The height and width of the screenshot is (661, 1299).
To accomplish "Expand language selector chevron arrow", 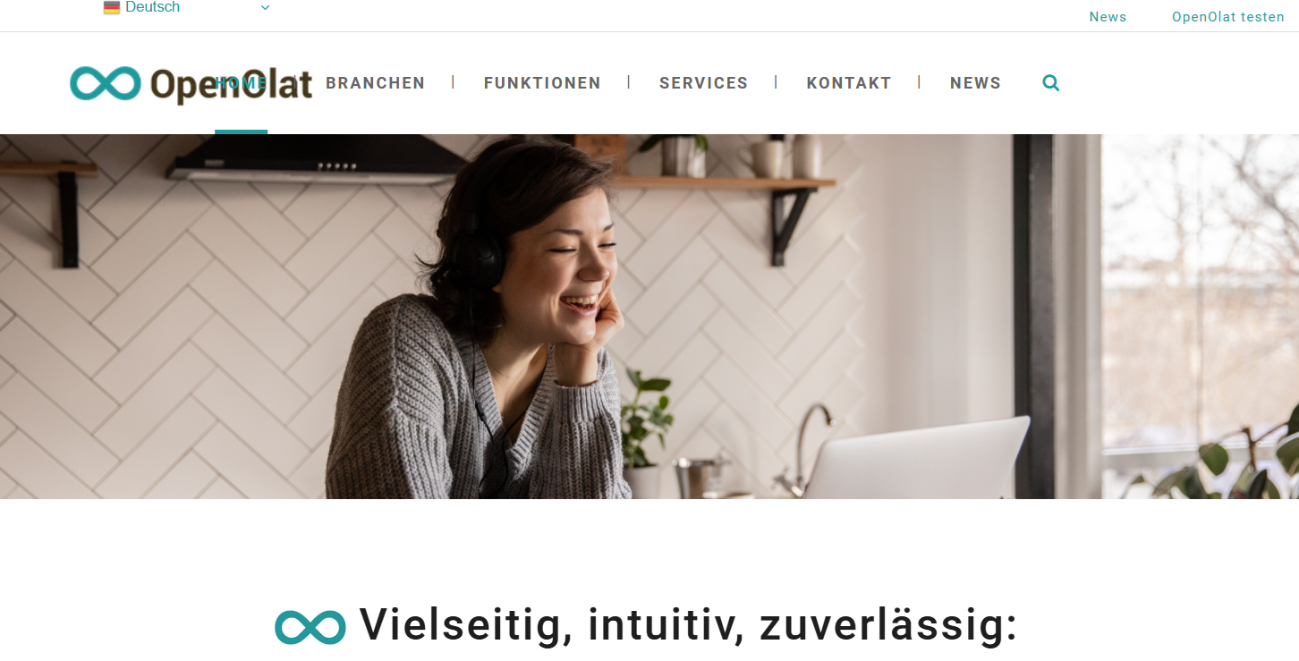I will click(265, 8).
